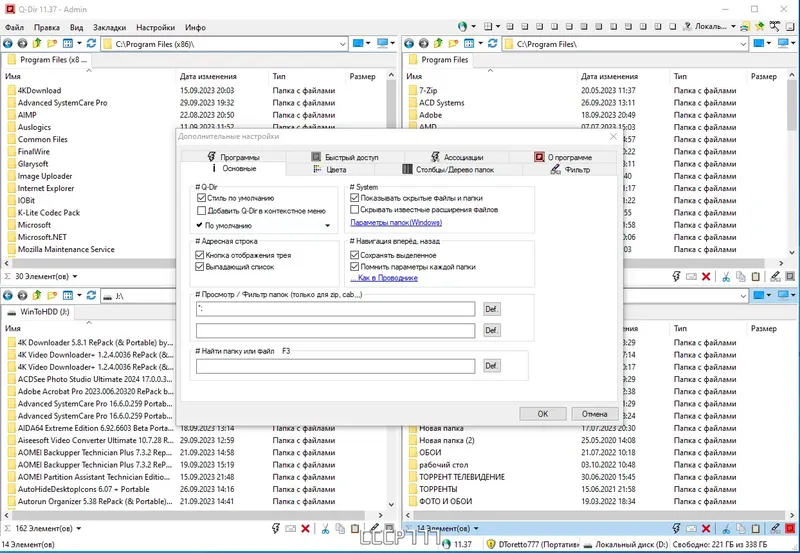Go back in the J:\ pane
The image size is (800, 553).
[x=8, y=295]
